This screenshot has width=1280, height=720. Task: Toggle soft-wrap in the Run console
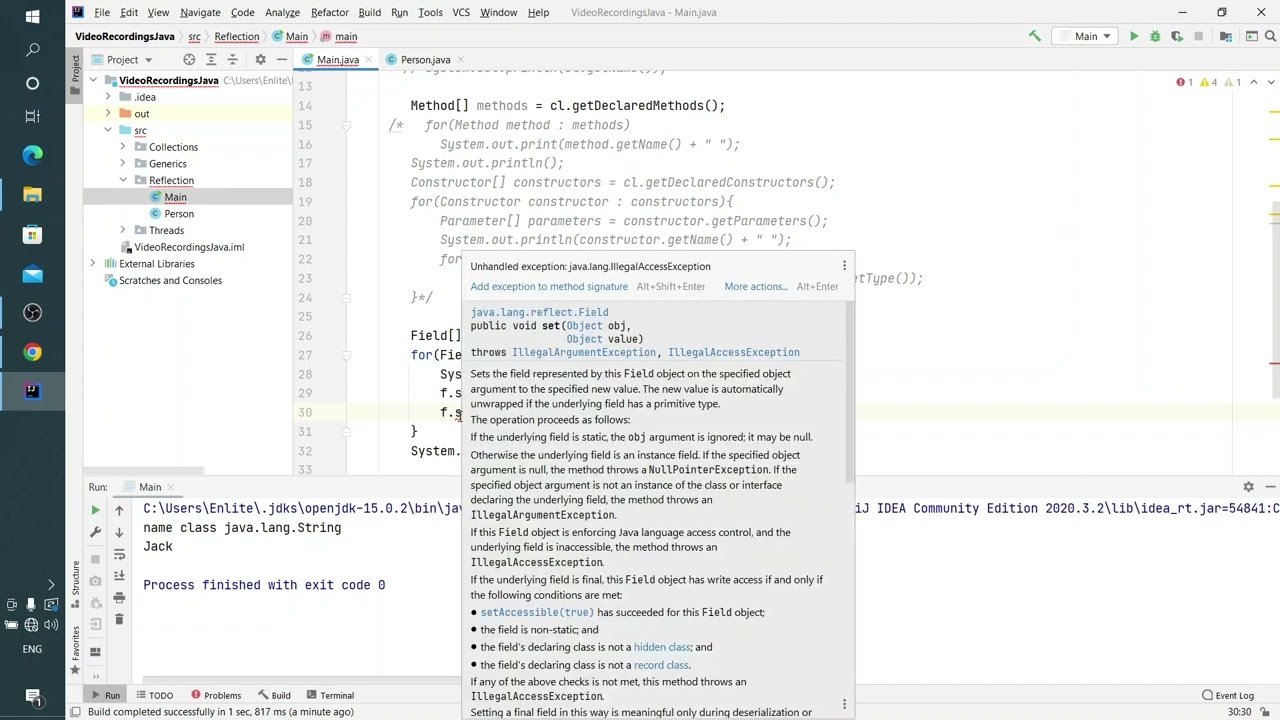119,554
